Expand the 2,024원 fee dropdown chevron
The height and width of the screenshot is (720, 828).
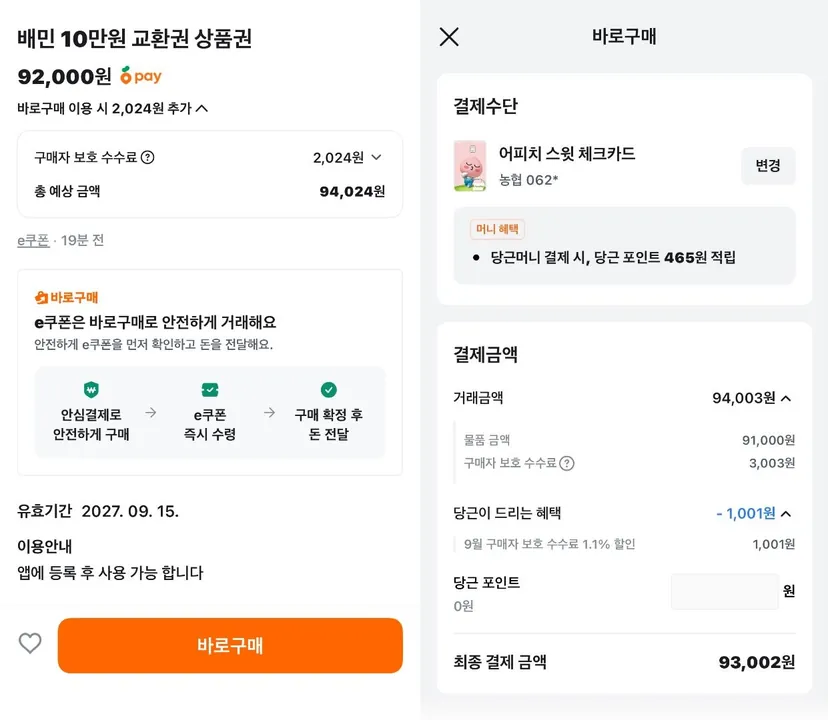pyautogui.click(x=377, y=157)
